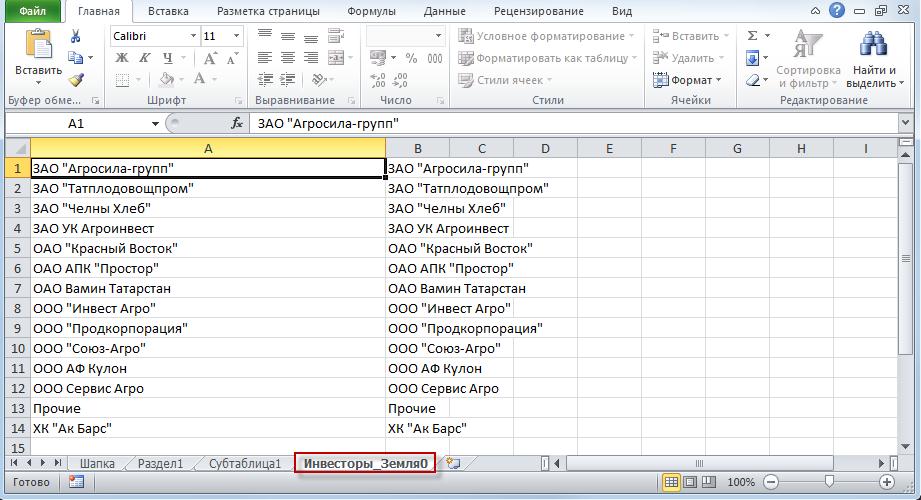The image size is (921, 500).
Task: Open the Формат cells menu
Action: point(687,80)
